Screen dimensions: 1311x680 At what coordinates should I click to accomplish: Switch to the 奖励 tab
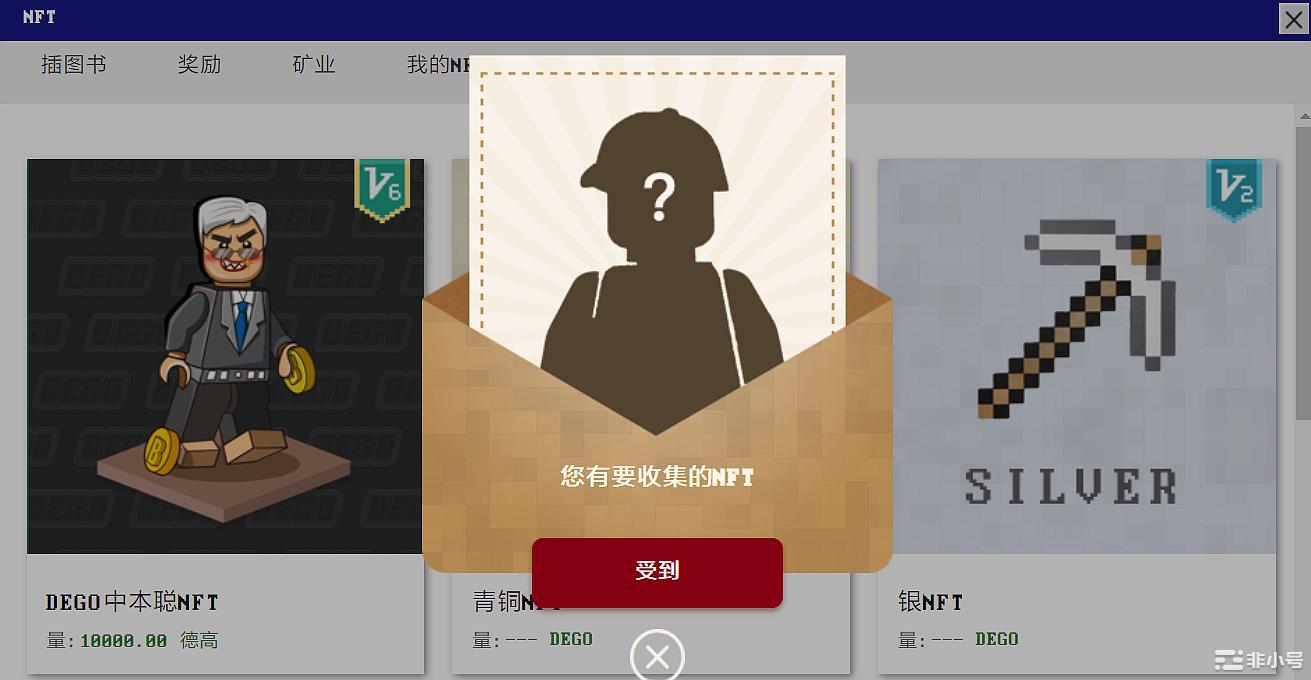coord(199,65)
